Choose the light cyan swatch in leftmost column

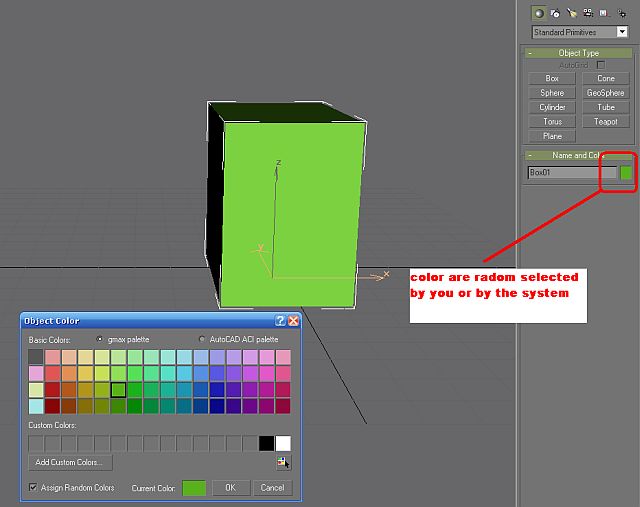(x=36, y=406)
